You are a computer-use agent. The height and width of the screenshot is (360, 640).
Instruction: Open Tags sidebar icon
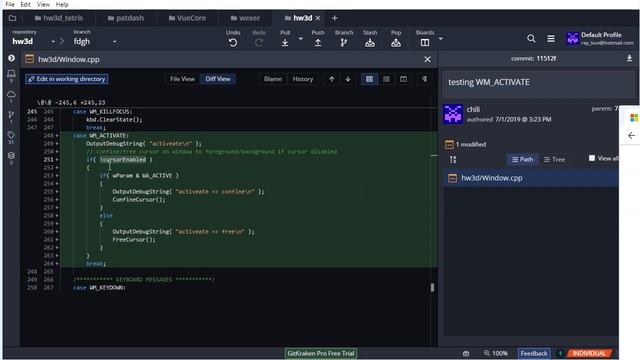pyautogui.click(x=11, y=135)
